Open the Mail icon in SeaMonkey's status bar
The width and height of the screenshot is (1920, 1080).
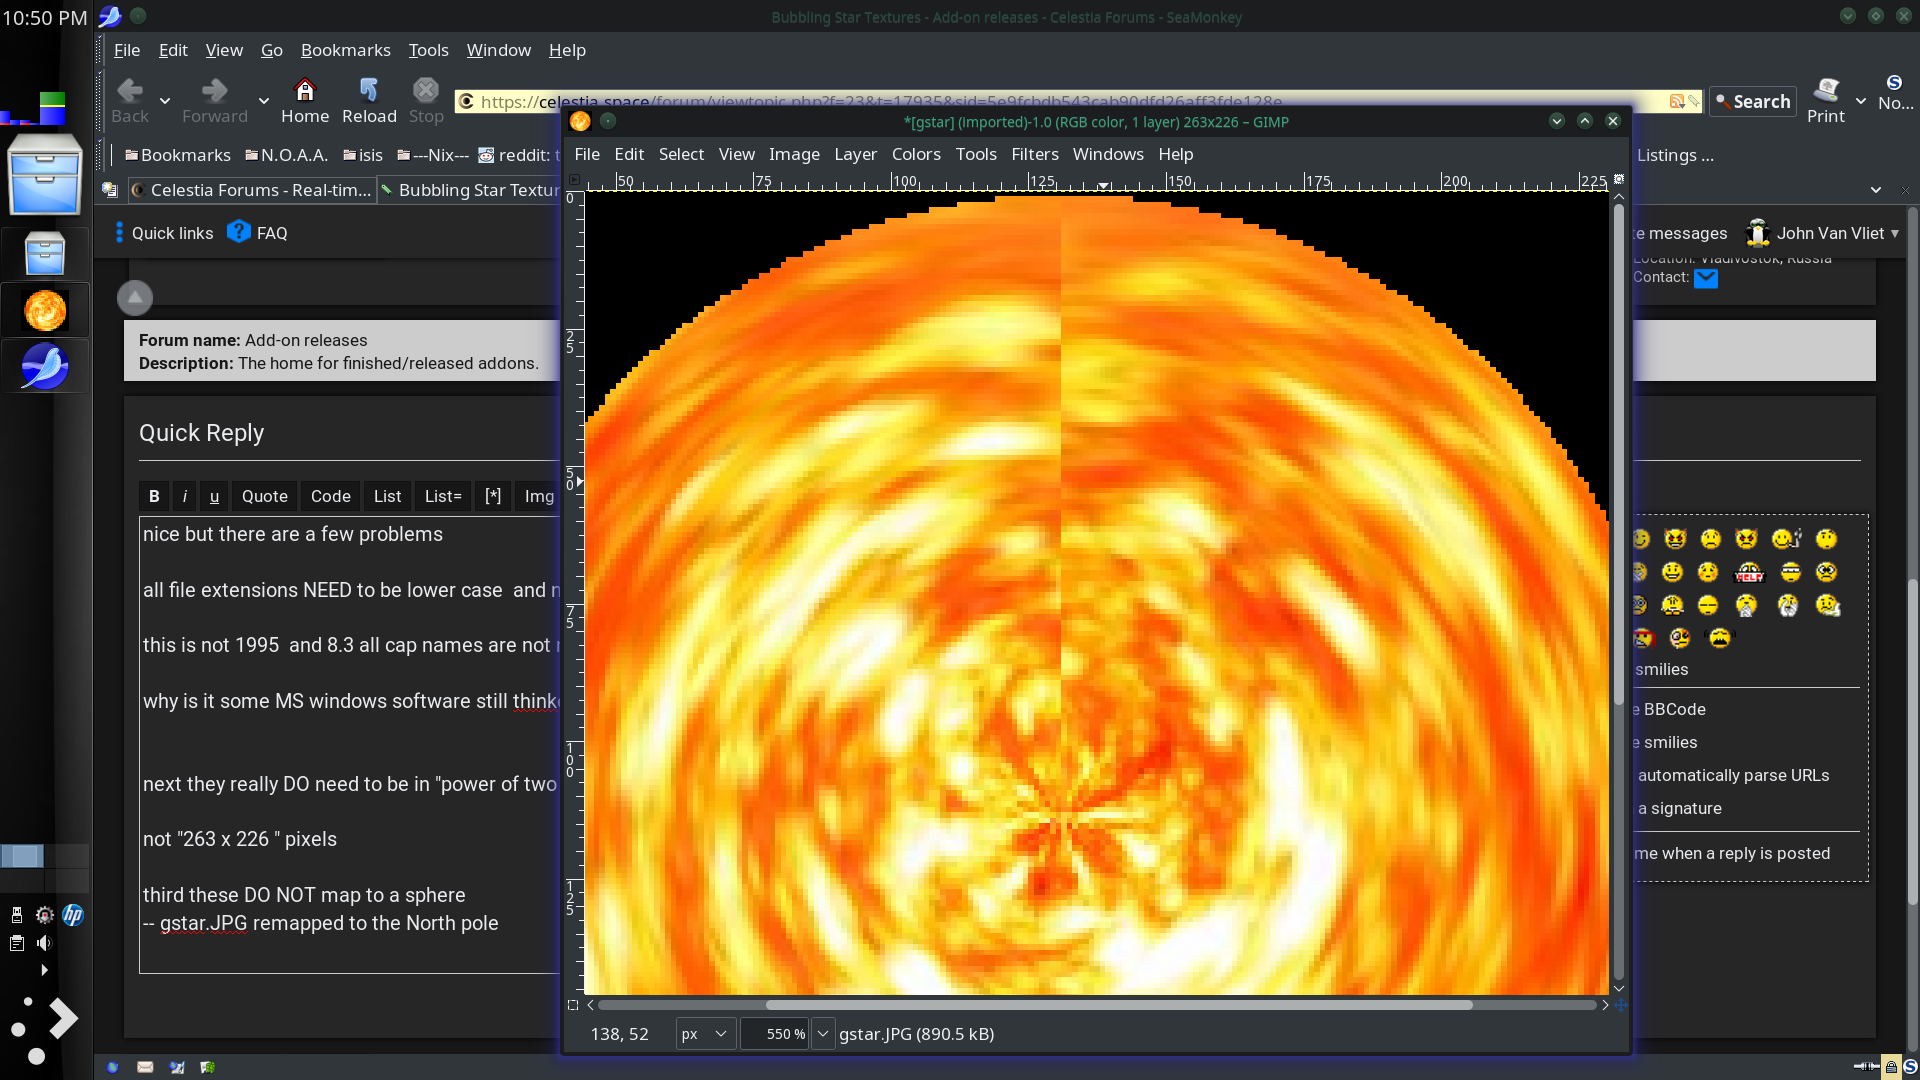coord(145,1067)
